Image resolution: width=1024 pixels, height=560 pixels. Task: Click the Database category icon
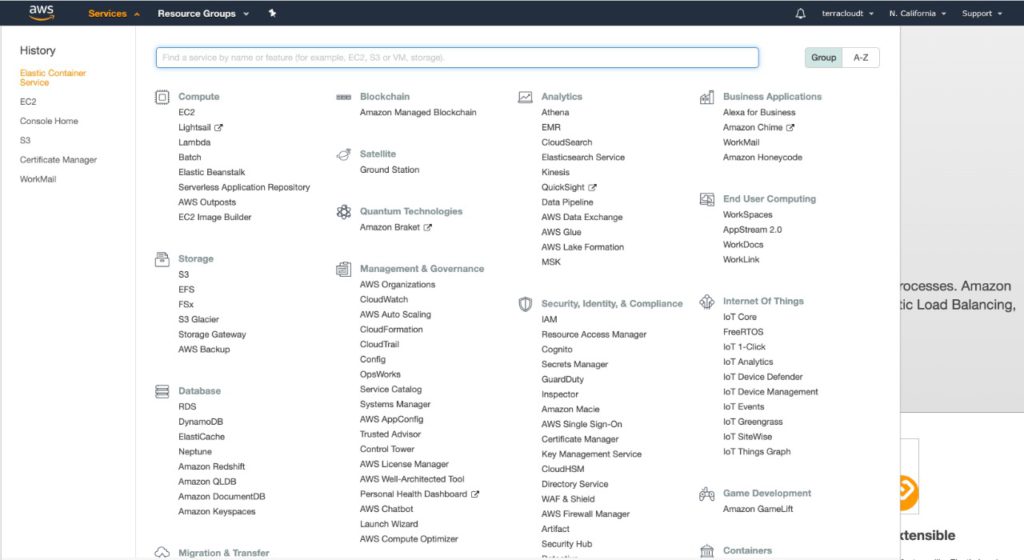coord(162,391)
